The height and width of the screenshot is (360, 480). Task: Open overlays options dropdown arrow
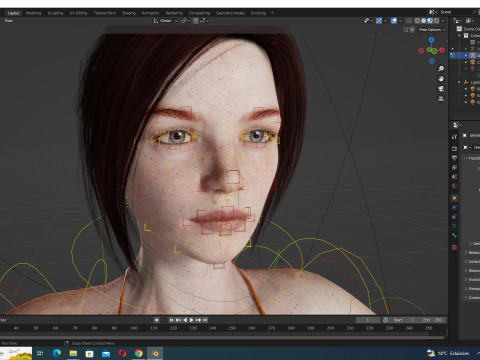coord(400,21)
